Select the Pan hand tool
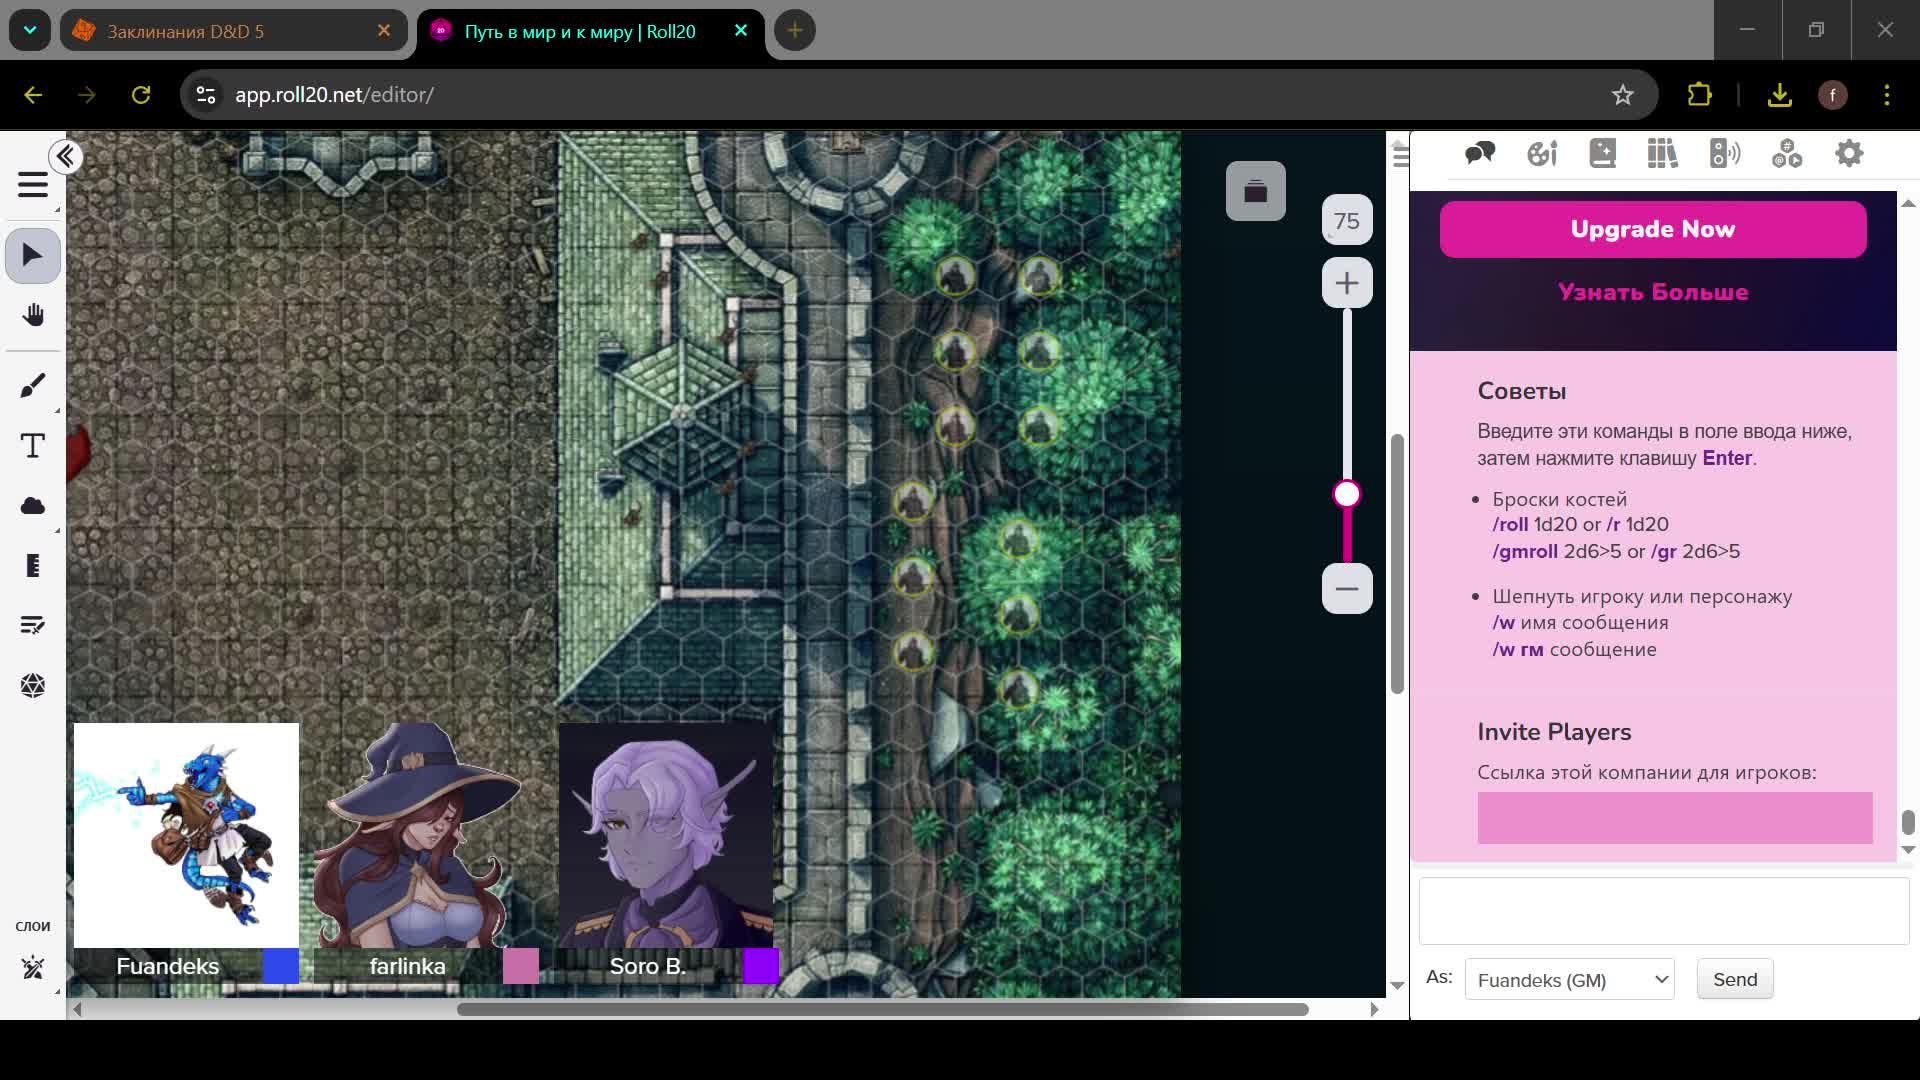The height and width of the screenshot is (1080, 1920). tap(33, 316)
